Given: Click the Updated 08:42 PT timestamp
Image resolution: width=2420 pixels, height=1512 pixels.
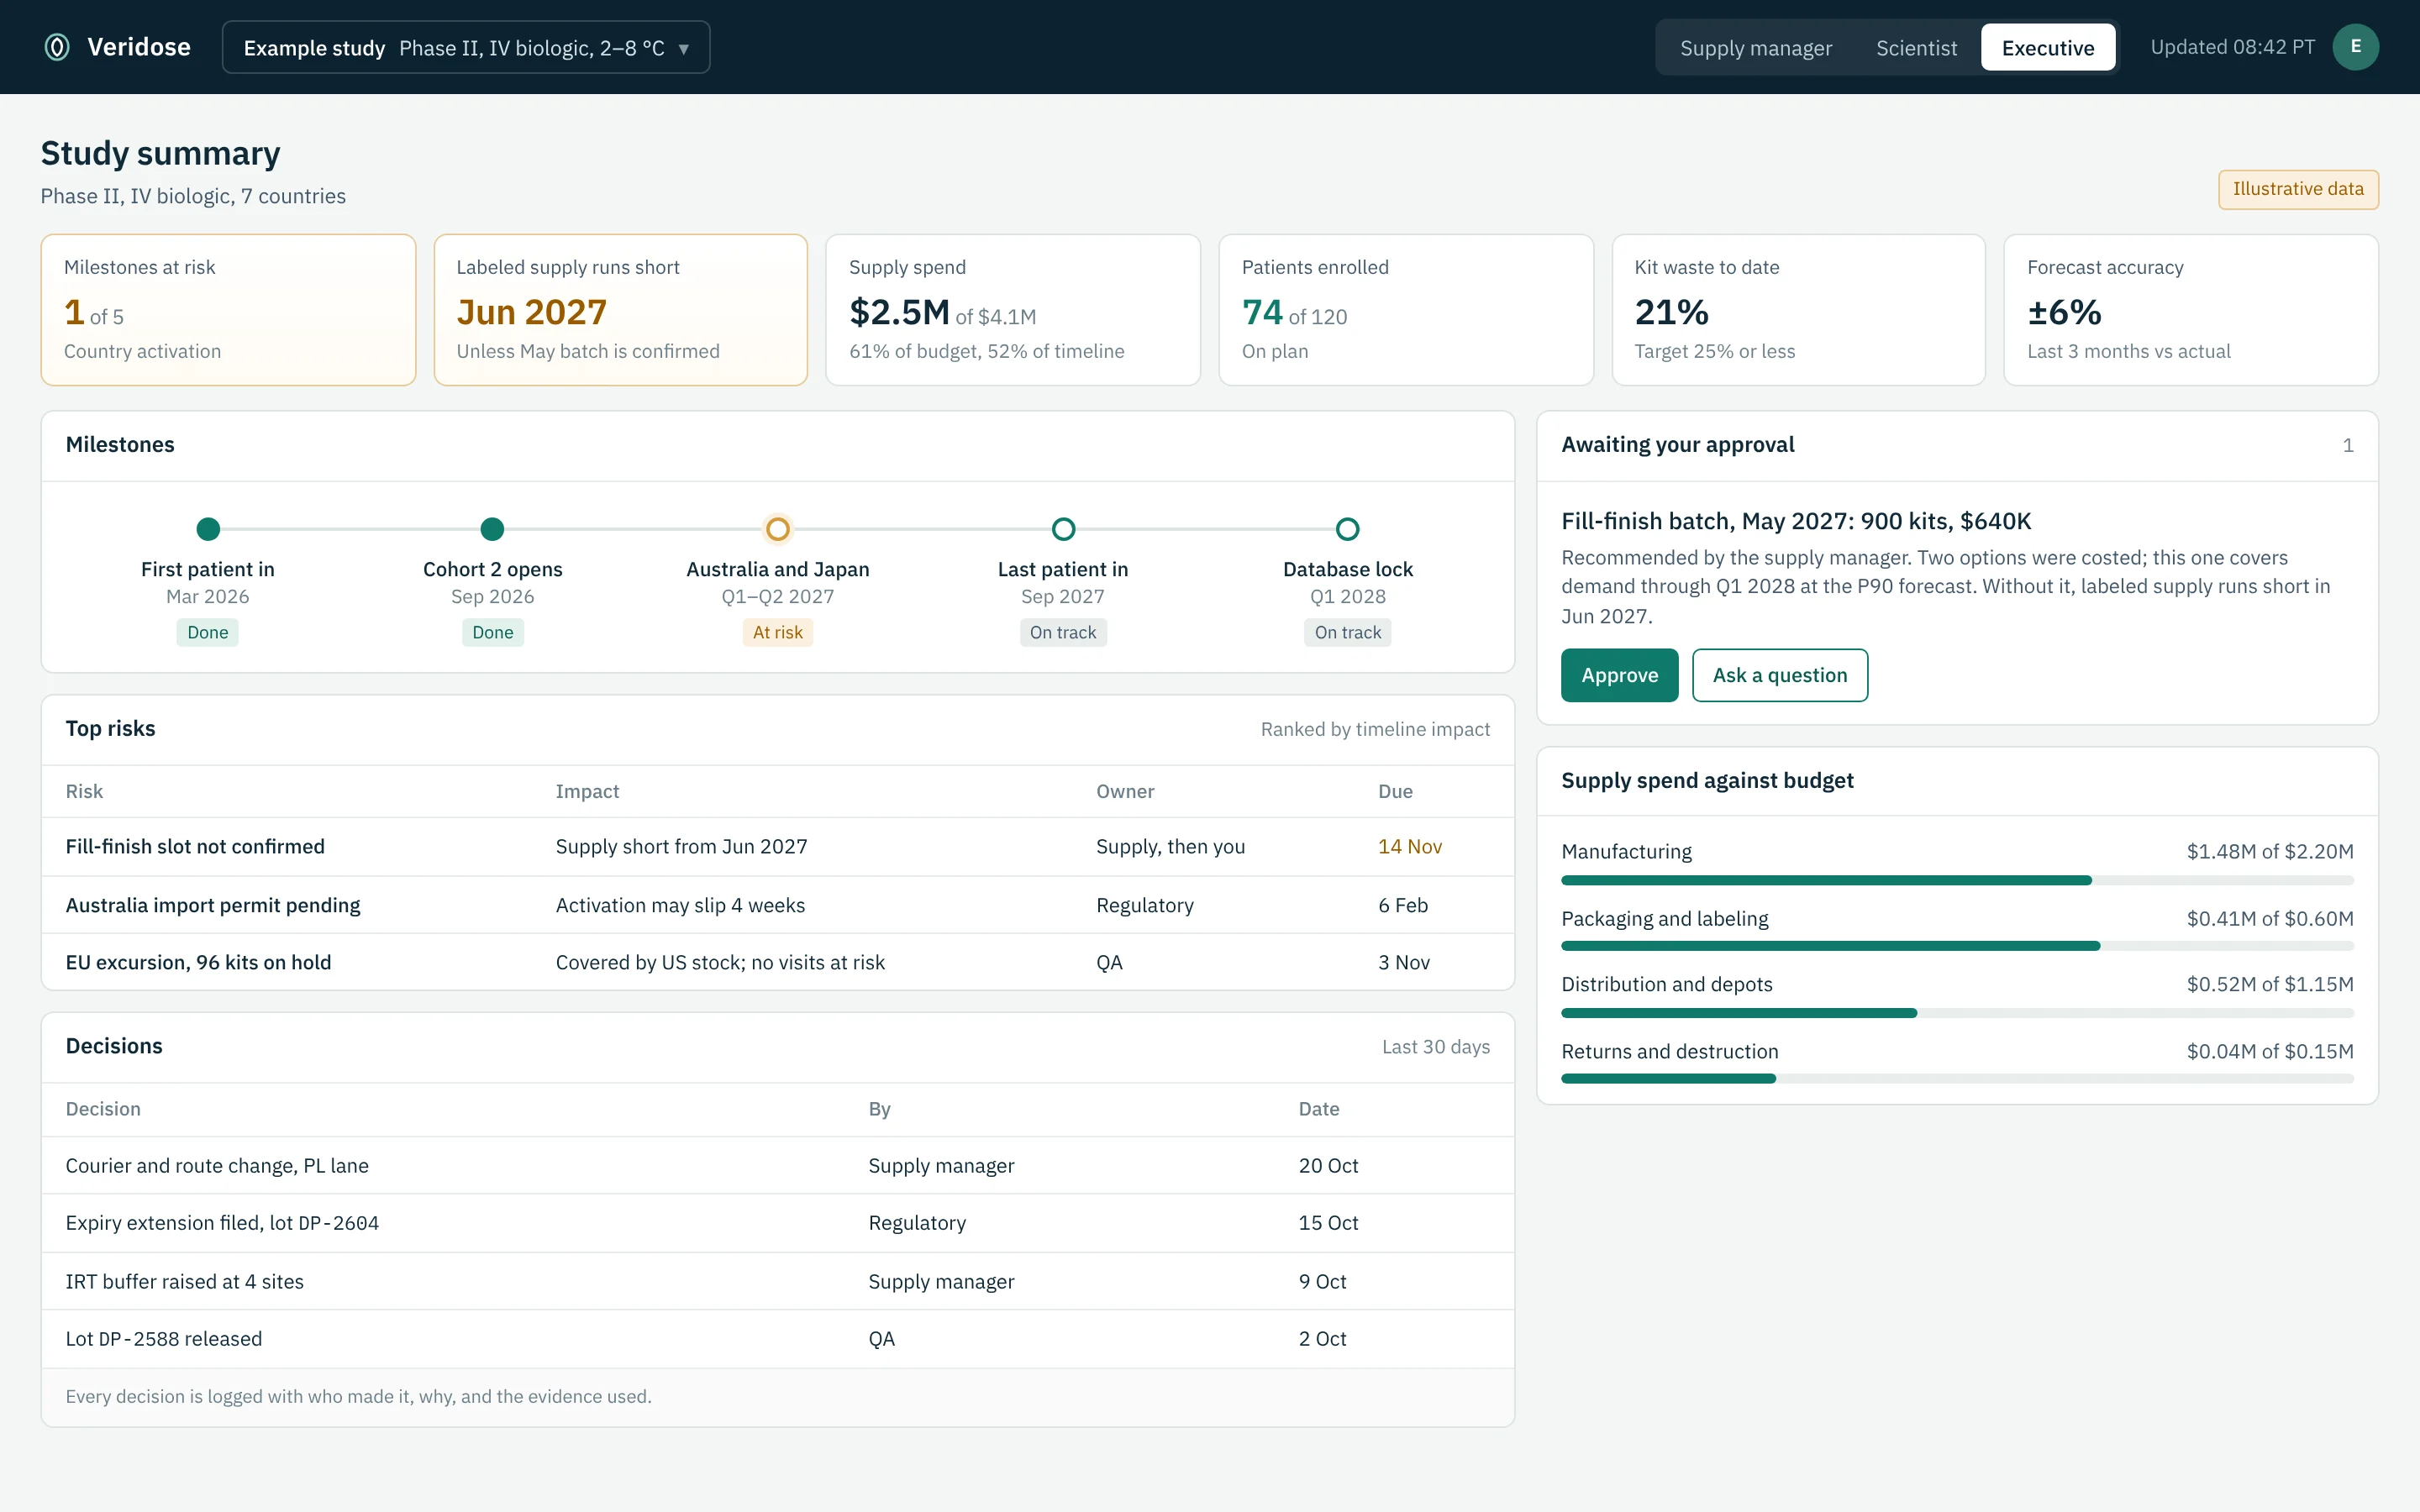Looking at the screenshot, I should 2232,47.
